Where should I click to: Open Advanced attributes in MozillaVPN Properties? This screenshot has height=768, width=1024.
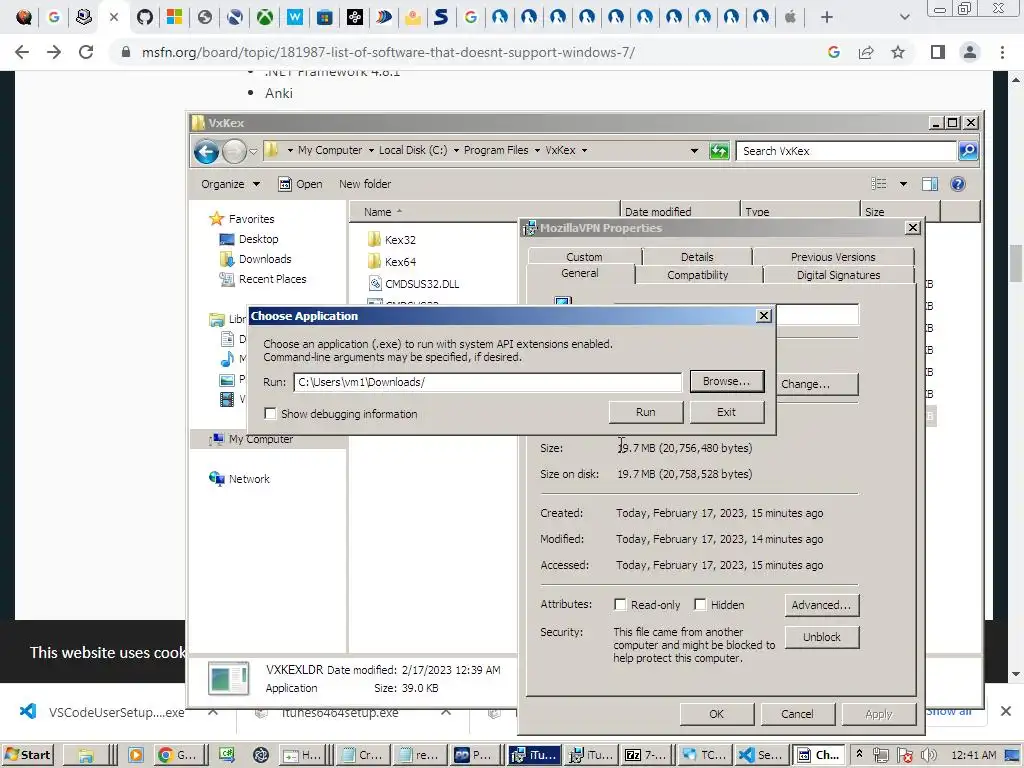pos(822,605)
